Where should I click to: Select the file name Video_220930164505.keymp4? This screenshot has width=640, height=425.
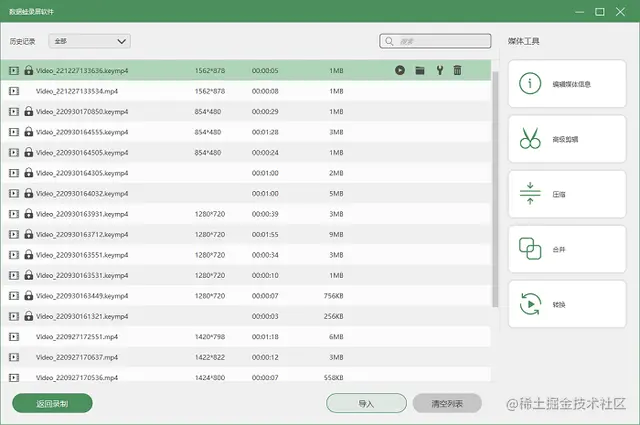[x=82, y=152]
